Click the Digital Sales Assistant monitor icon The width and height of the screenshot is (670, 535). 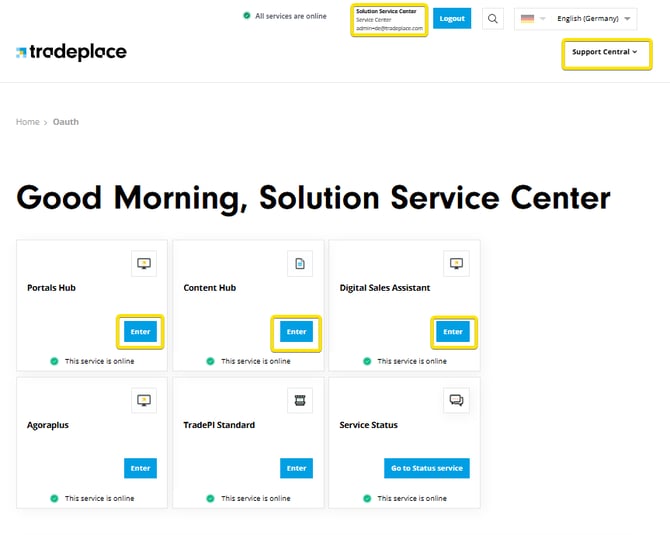pos(456,263)
